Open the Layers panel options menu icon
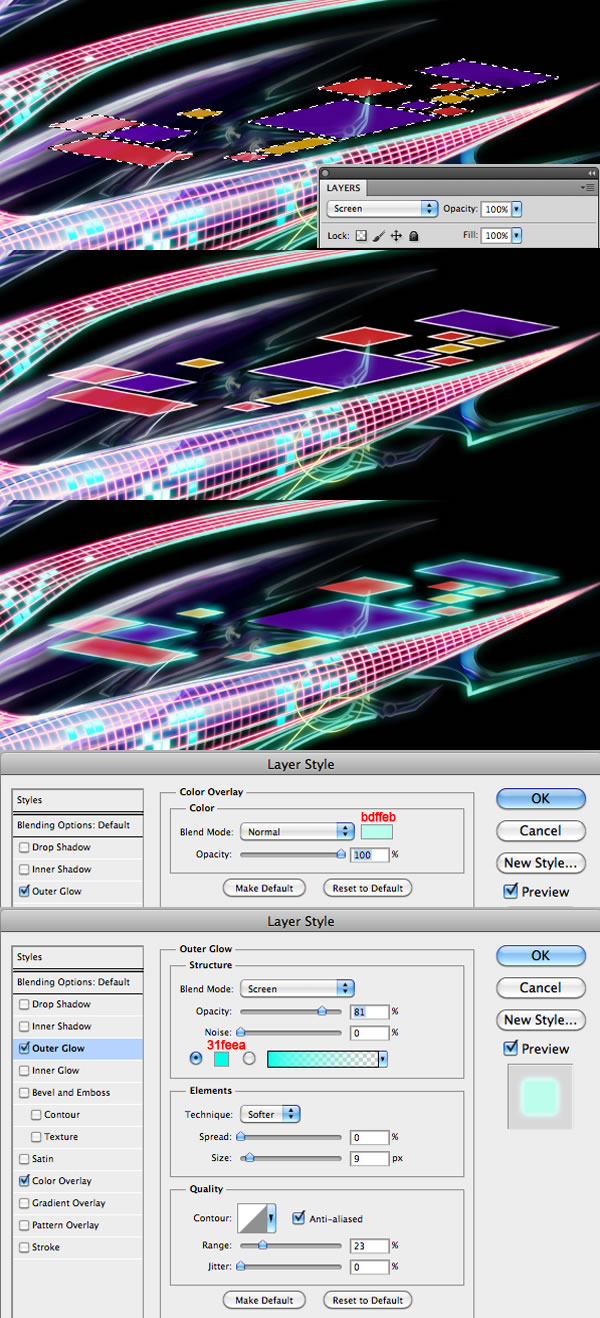This screenshot has width=600, height=1318. click(x=590, y=187)
